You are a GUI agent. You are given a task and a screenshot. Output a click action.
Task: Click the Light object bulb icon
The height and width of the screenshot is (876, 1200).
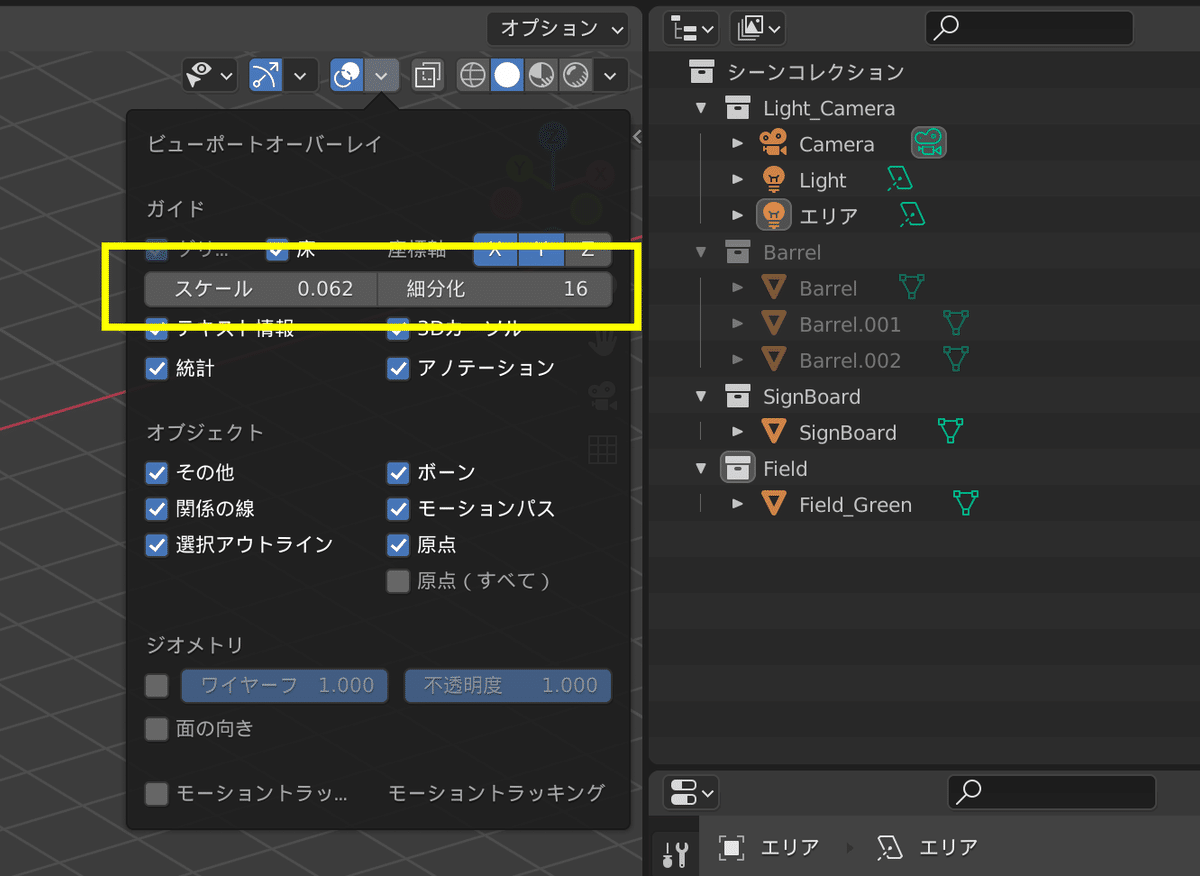click(773, 180)
